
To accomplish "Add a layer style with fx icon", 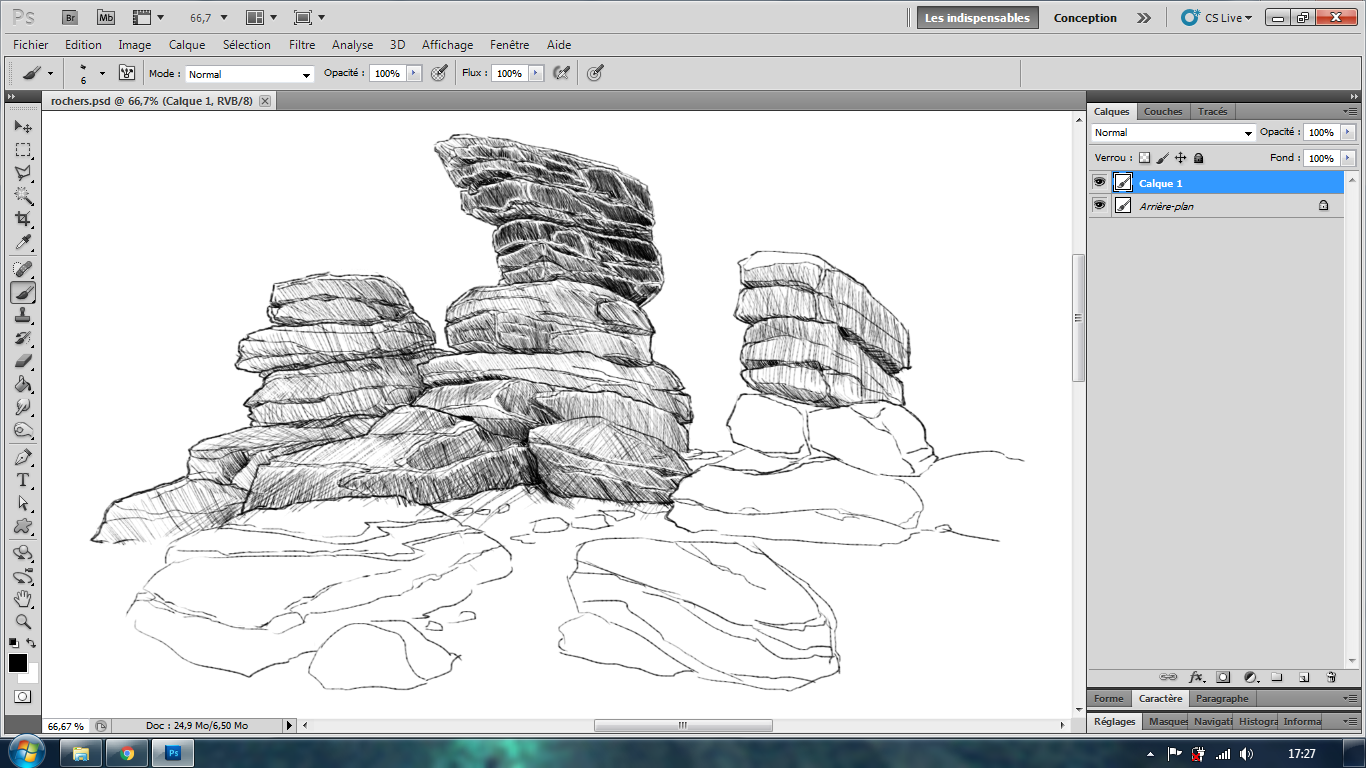I will 1196,677.
